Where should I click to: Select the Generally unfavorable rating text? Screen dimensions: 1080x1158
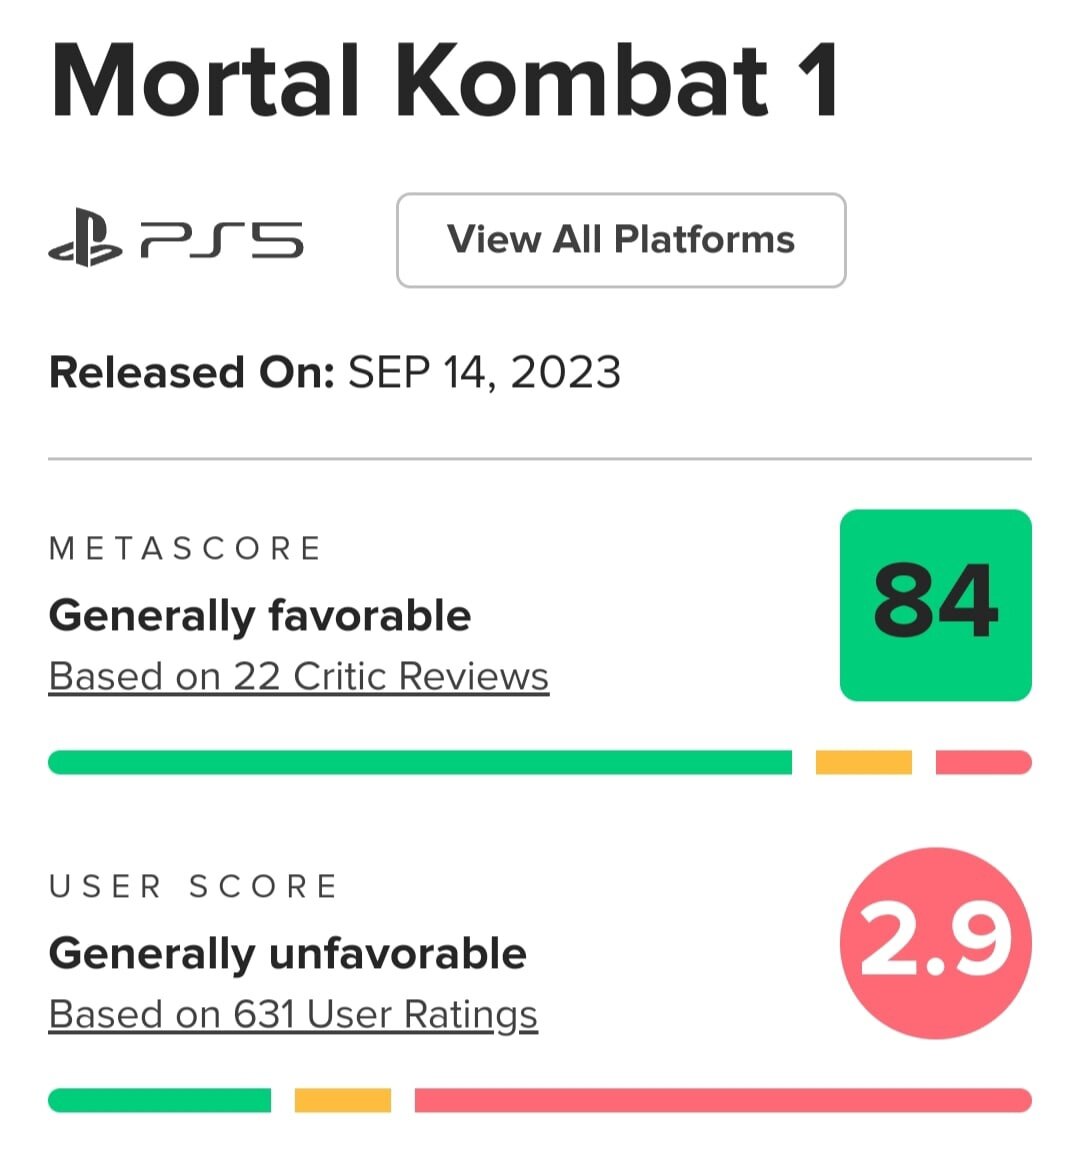click(x=287, y=952)
